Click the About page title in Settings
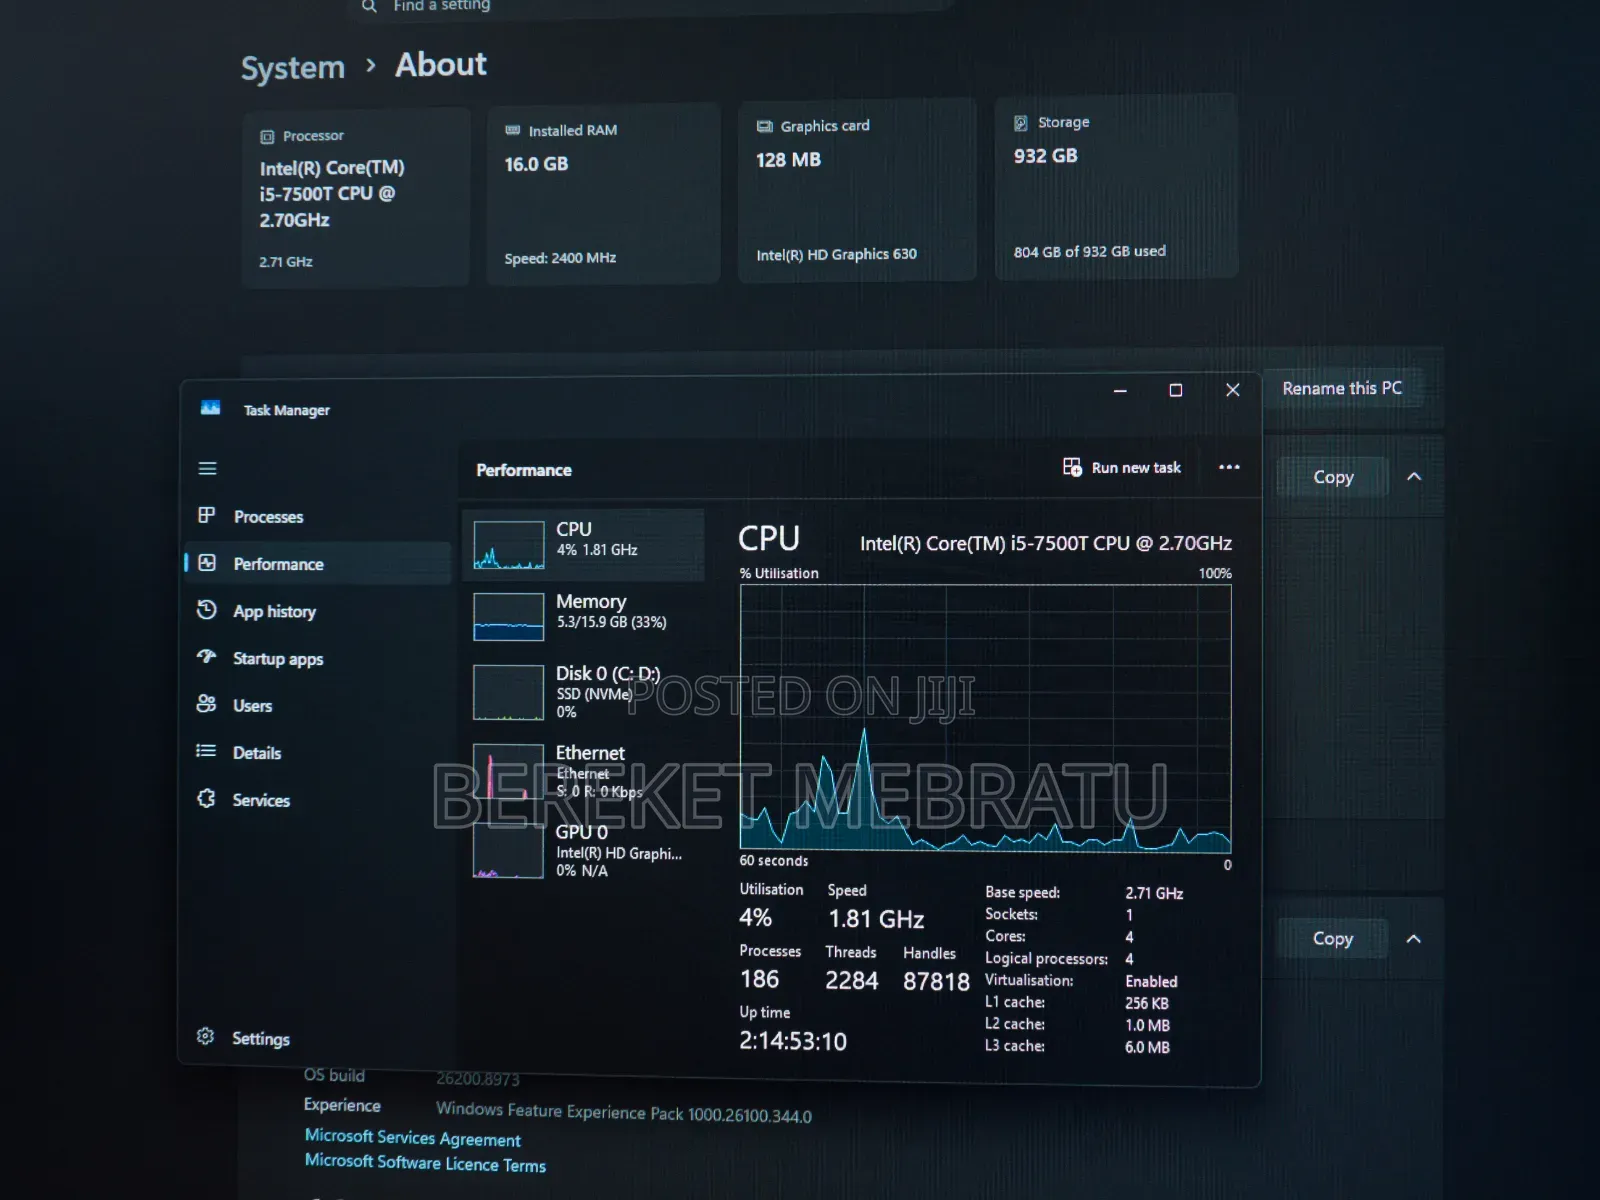This screenshot has height=1200, width=1600. [x=441, y=65]
